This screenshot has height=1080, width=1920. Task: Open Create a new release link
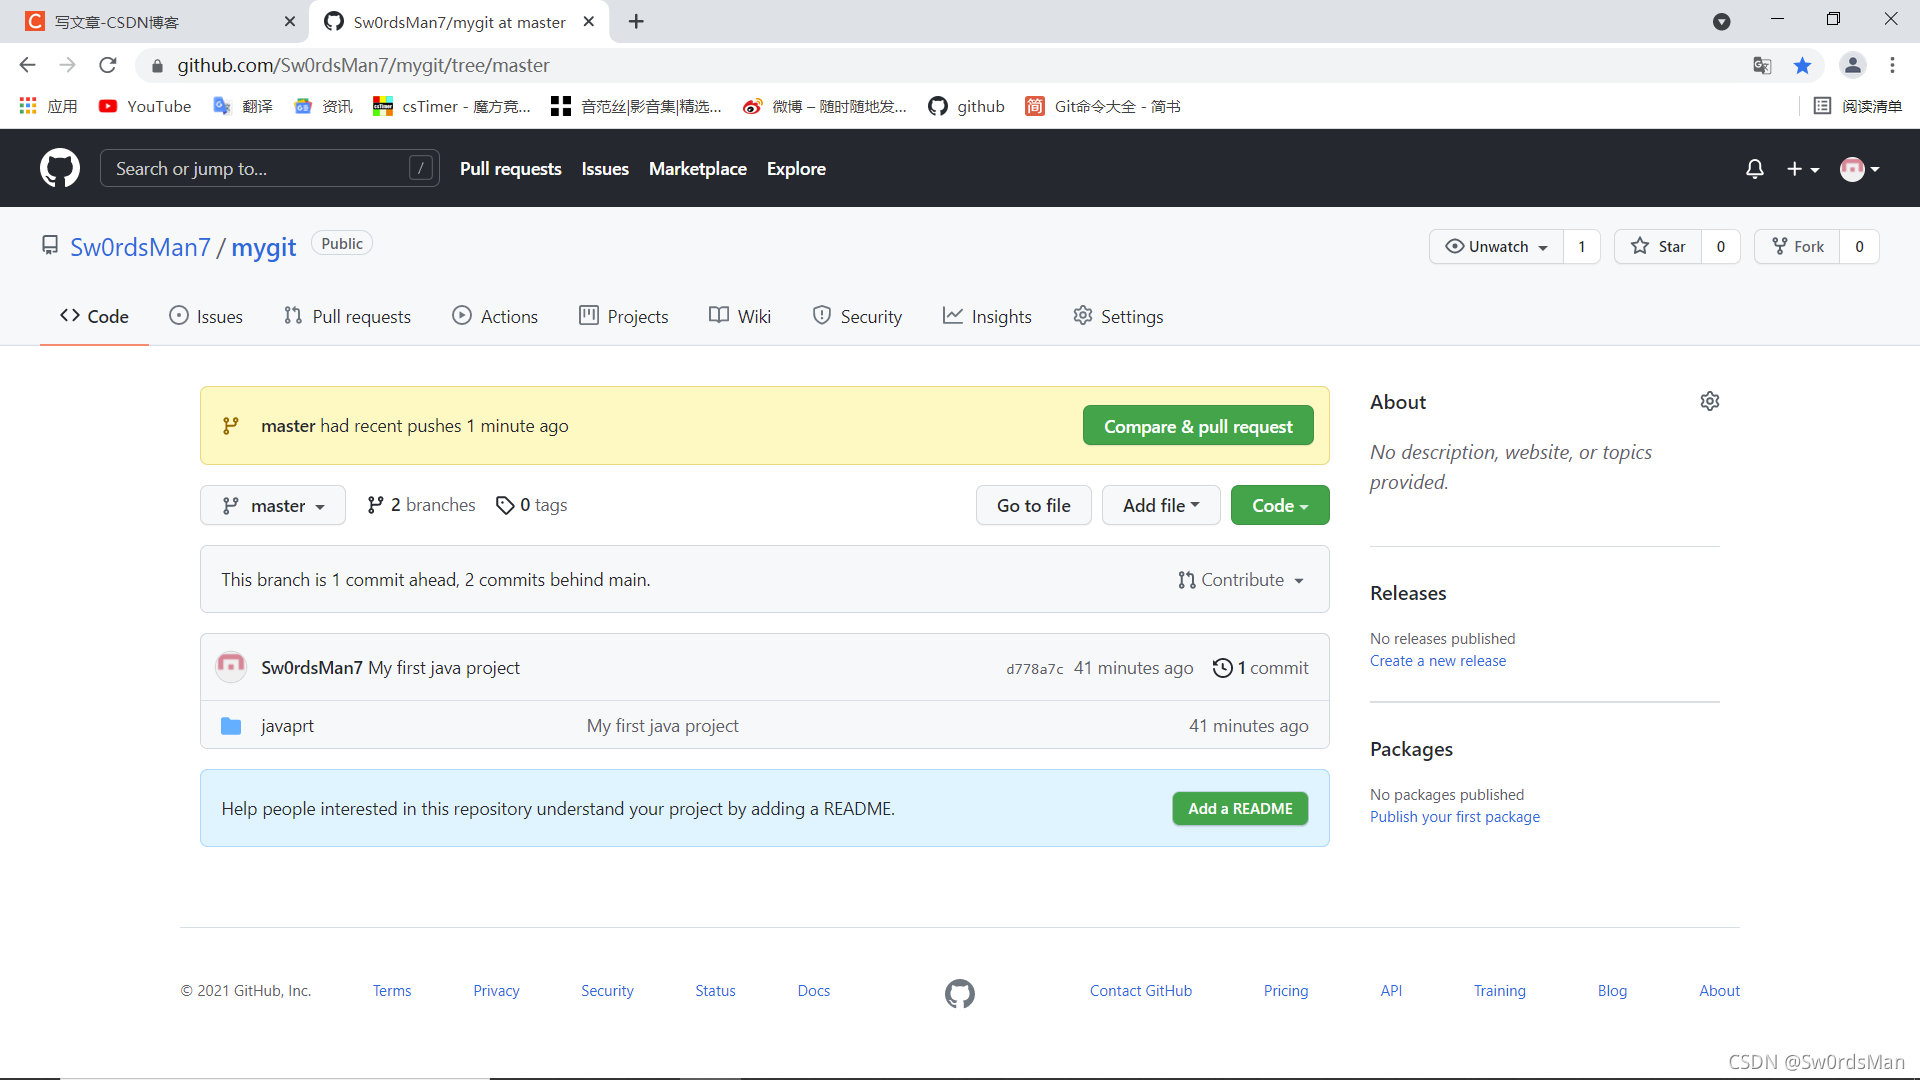(1437, 661)
